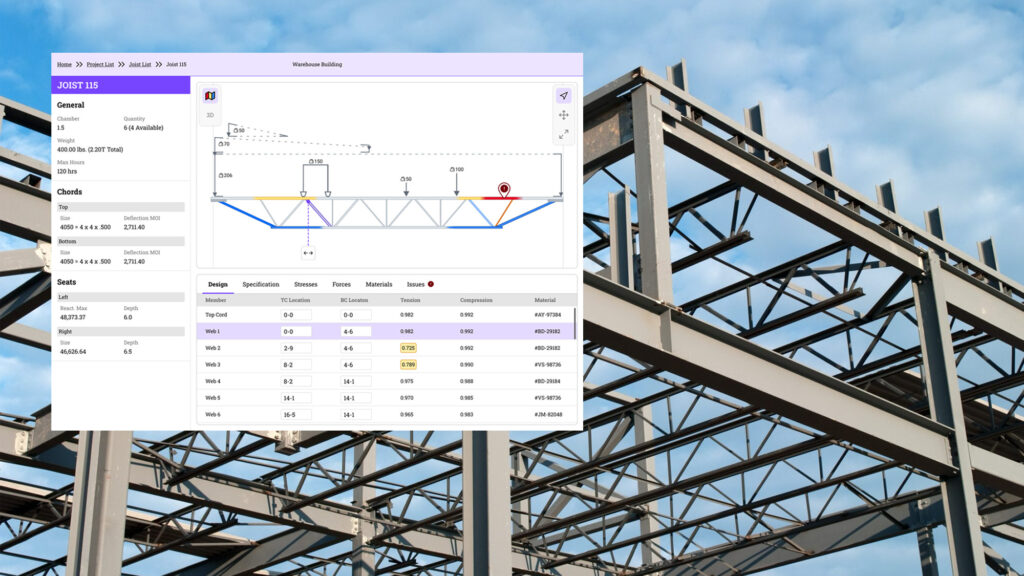Click the Home breadcrumb link
Viewport: 1024px width, 576px height.
64,64
